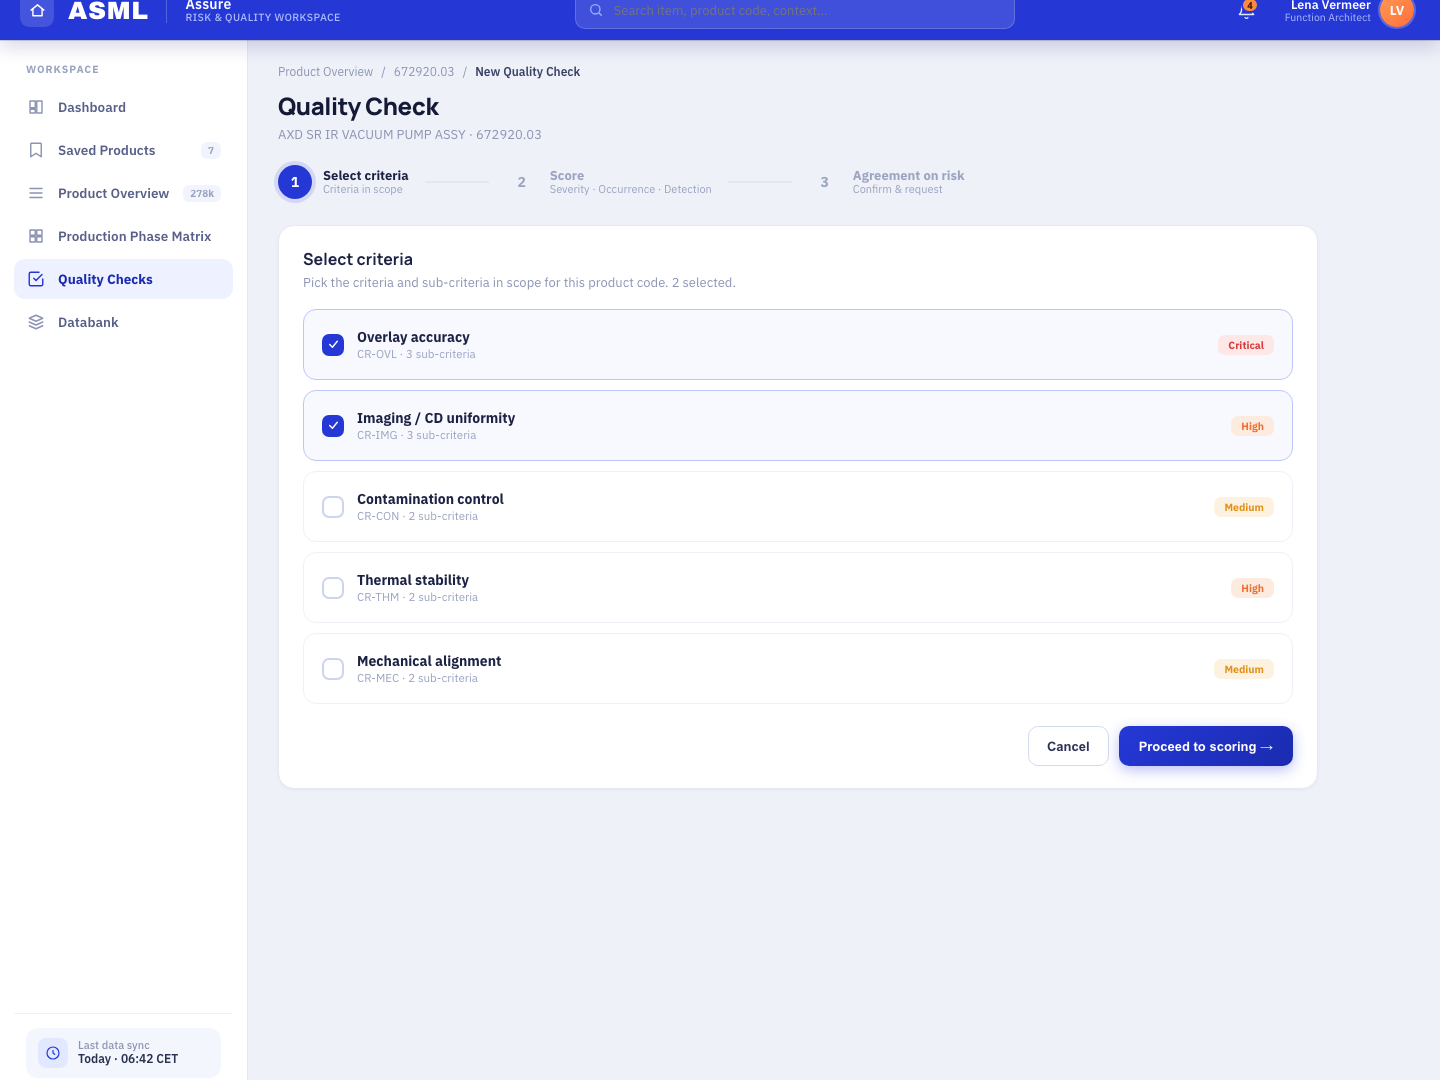Follow the 672920.03 breadcrumb link

pos(424,72)
